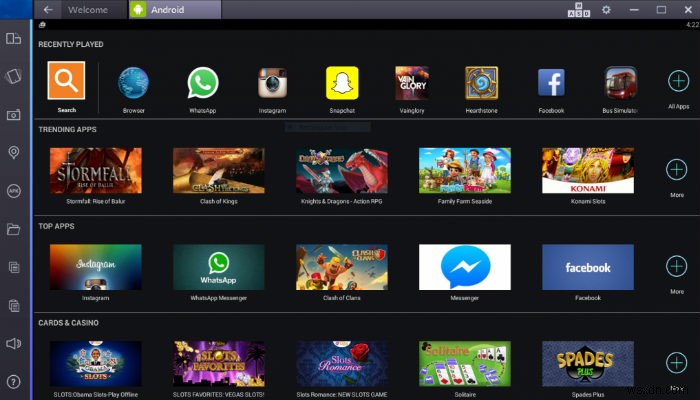Open the Vainglory game icon
700x400 pixels.
pos(412,83)
